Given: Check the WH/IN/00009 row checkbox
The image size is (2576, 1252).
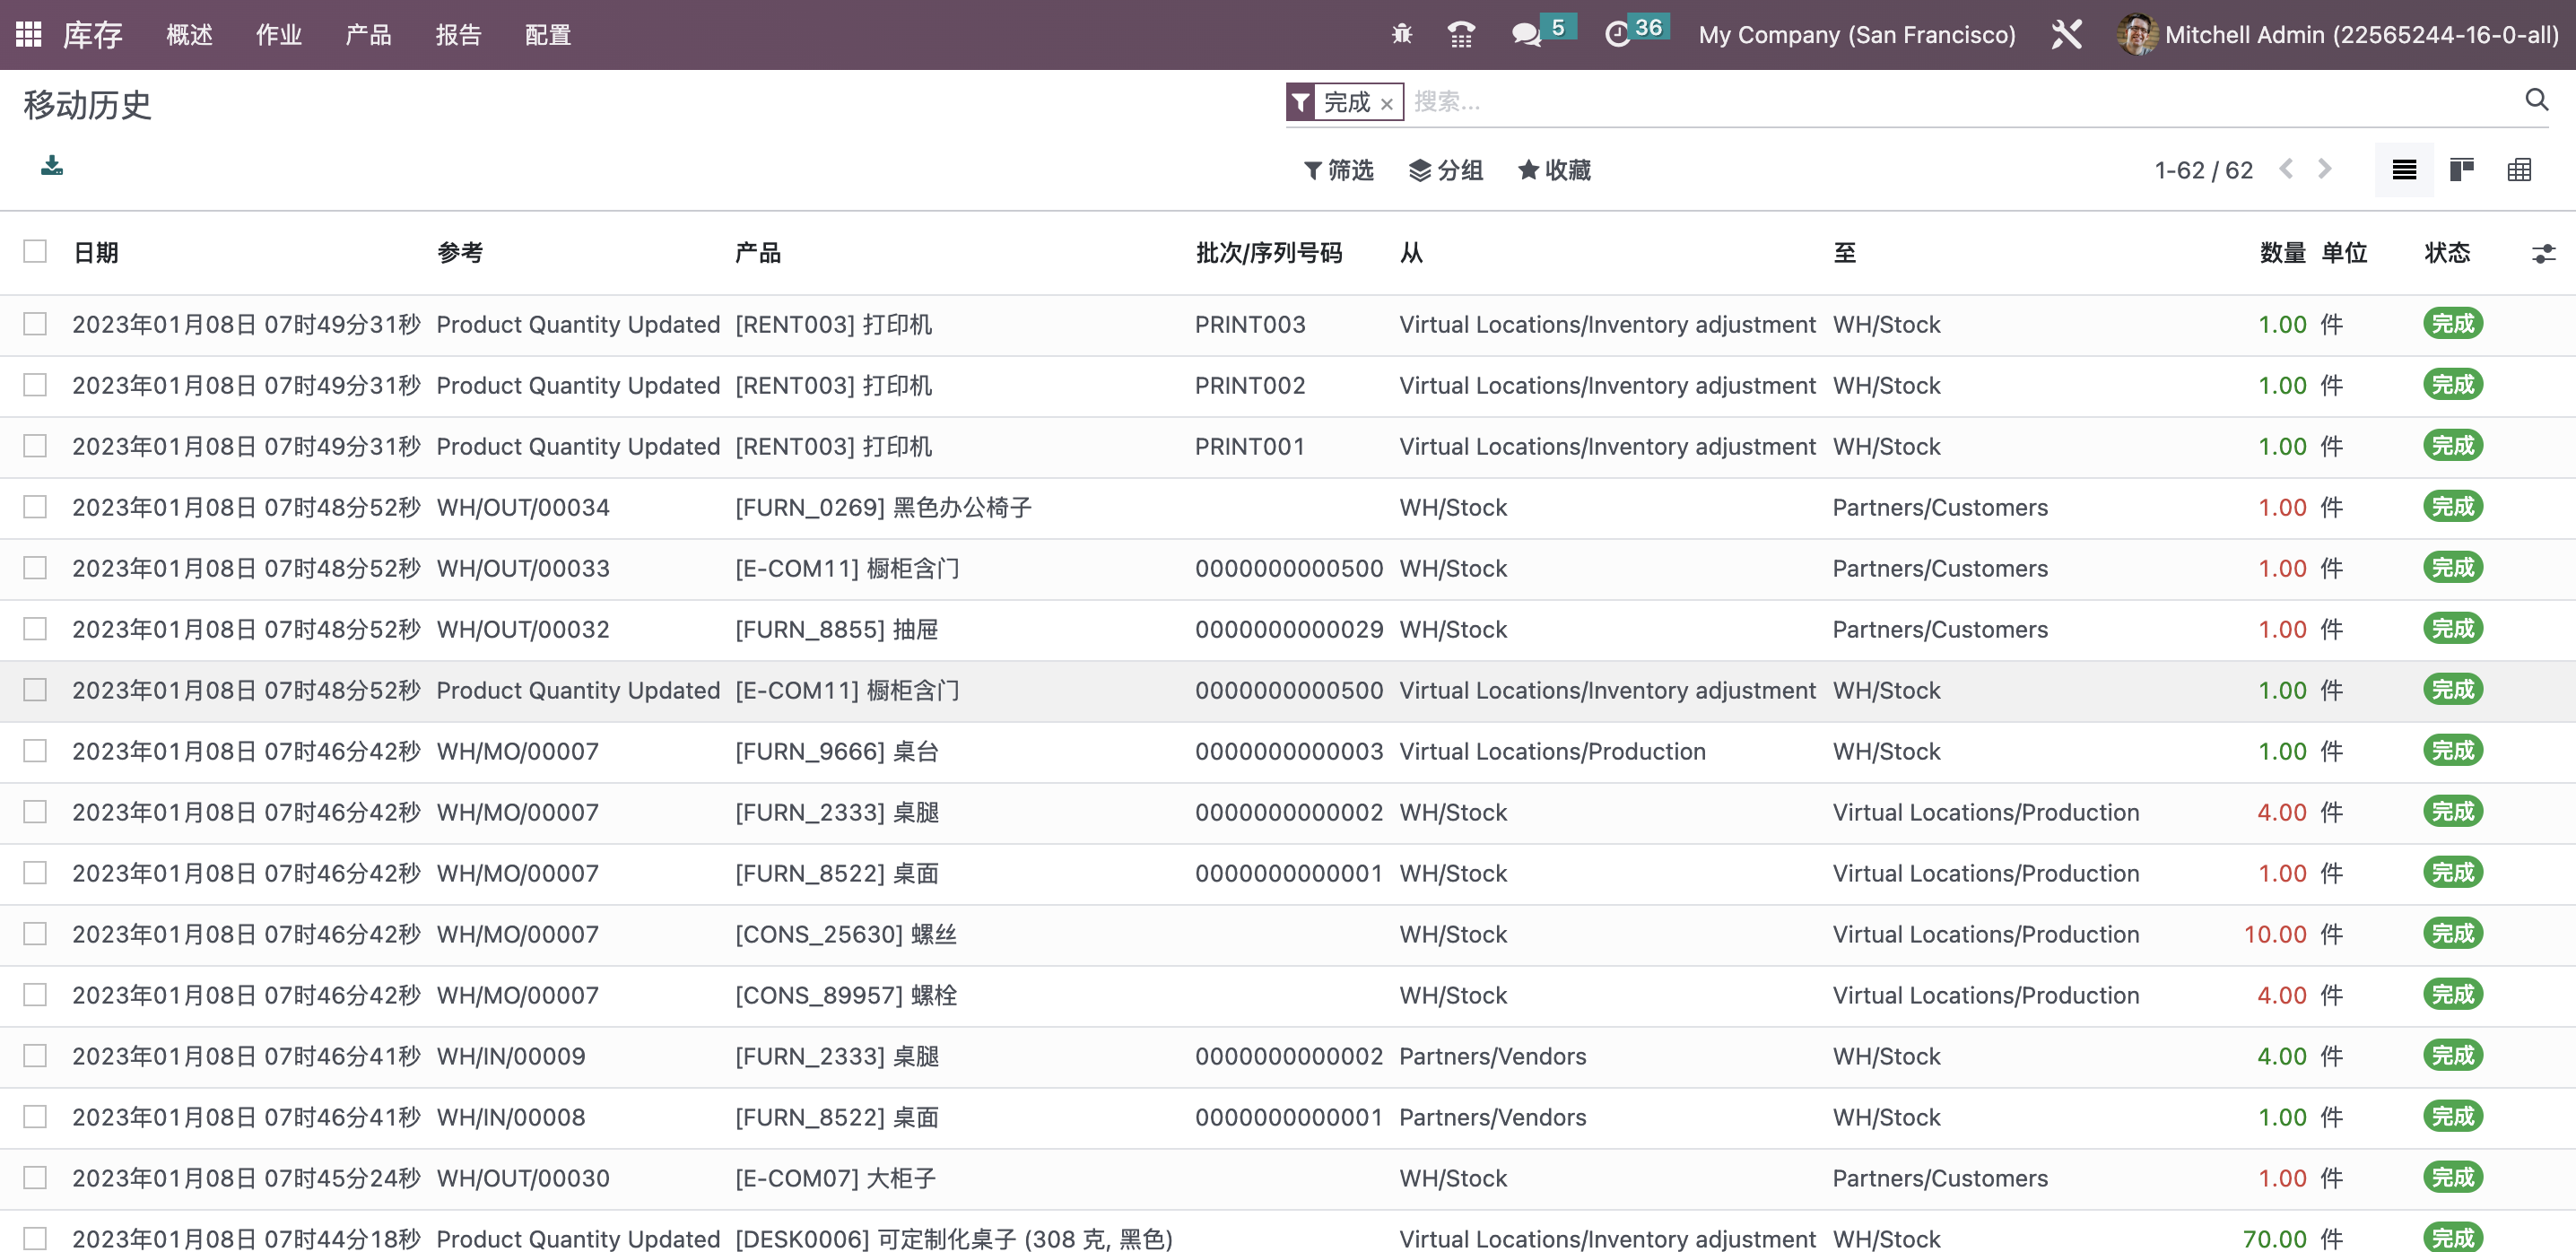Looking at the screenshot, I should tap(35, 1056).
